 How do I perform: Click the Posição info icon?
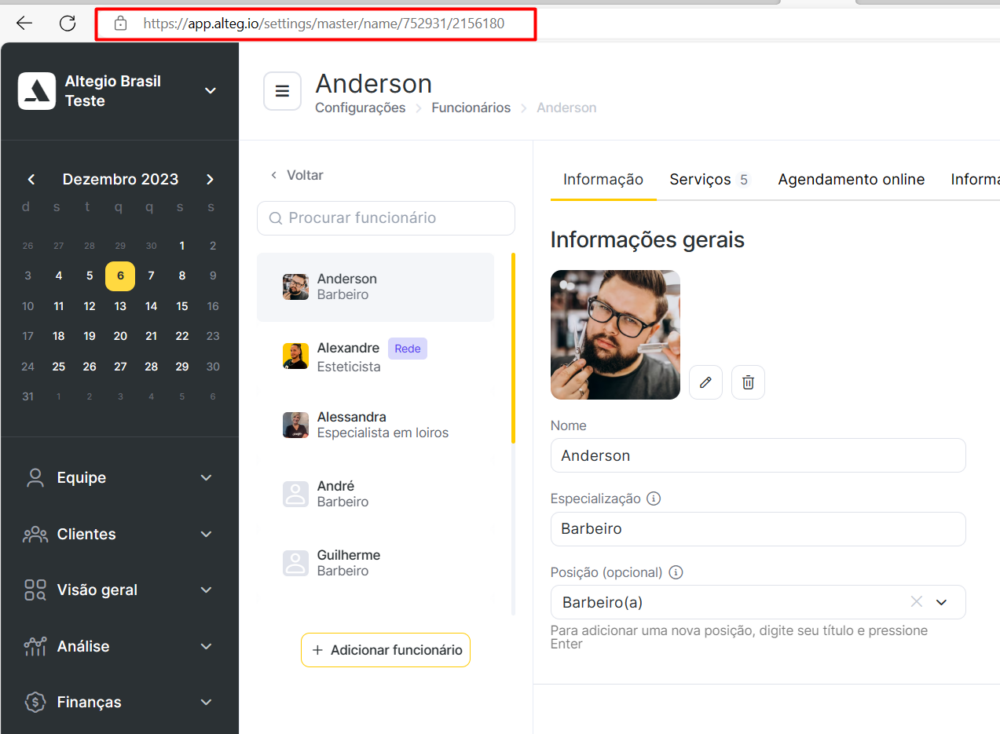tap(676, 572)
